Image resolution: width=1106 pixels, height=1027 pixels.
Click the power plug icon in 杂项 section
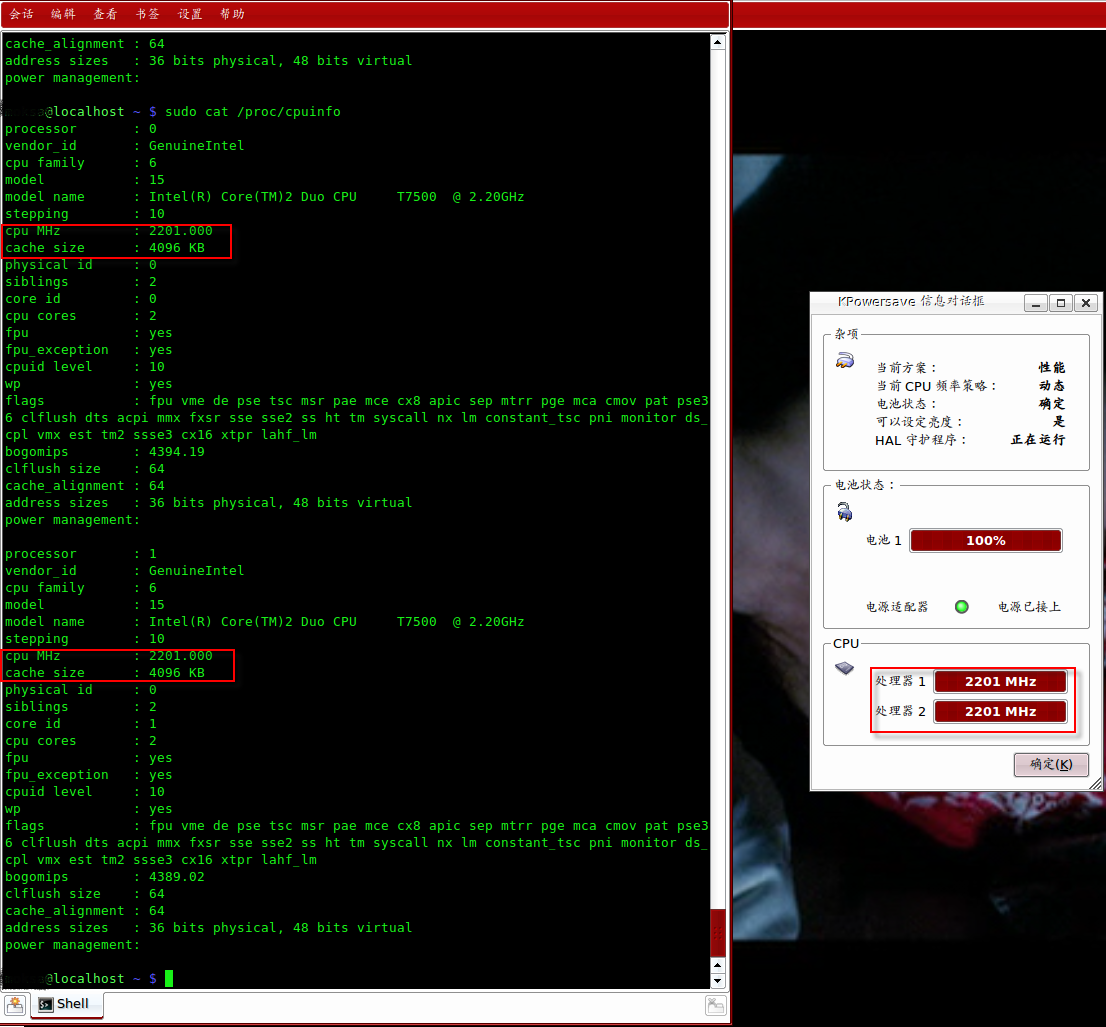[x=845, y=361]
